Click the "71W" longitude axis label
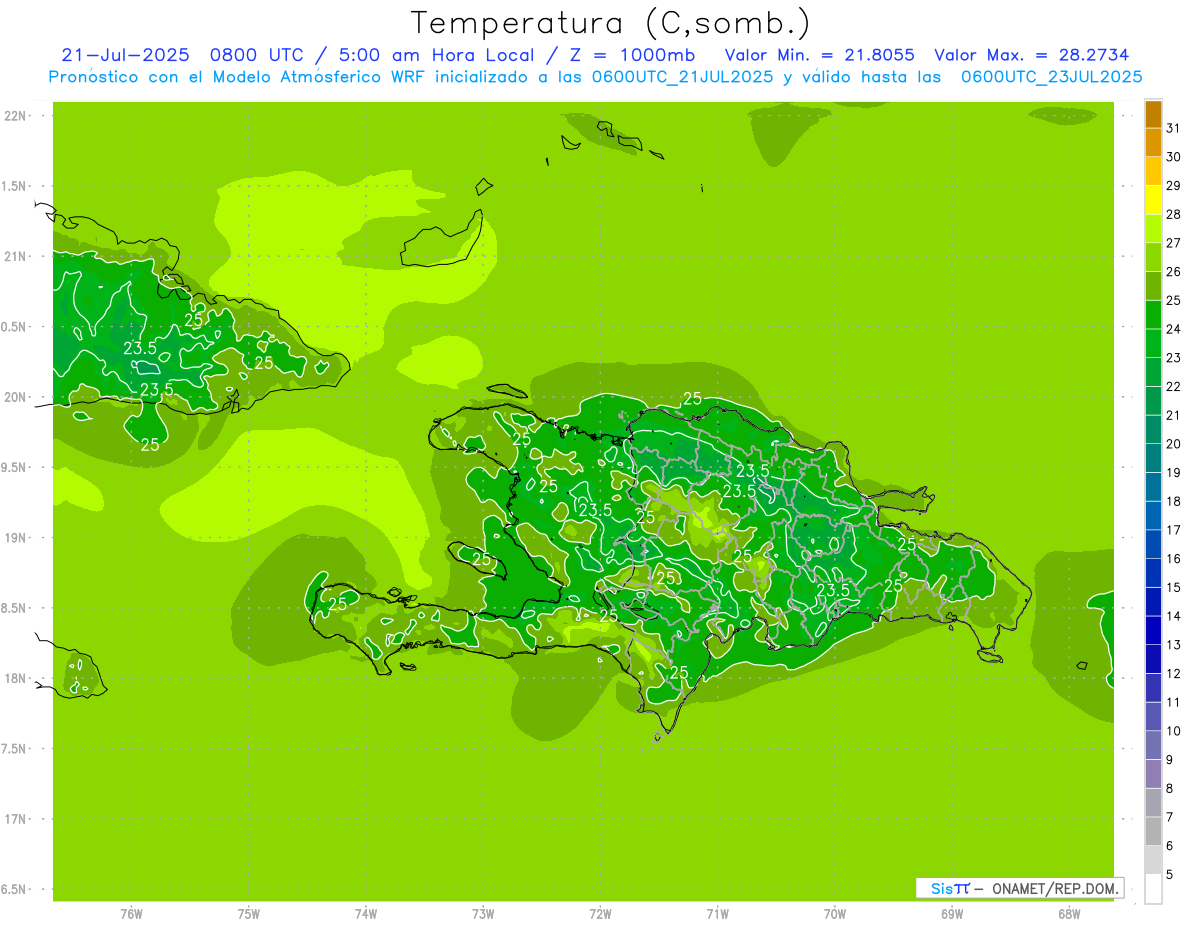This screenshot has height=927, width=1200. point(717,914)
